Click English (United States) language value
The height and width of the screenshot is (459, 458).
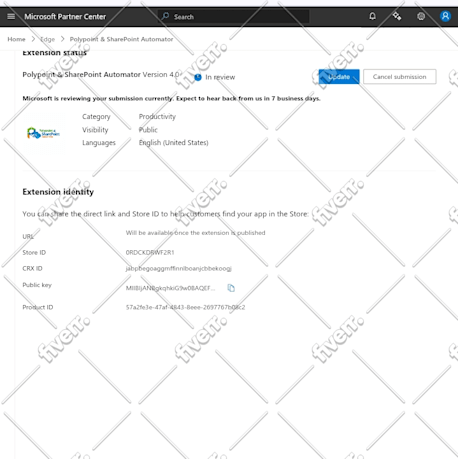click(x=174, y=143)
